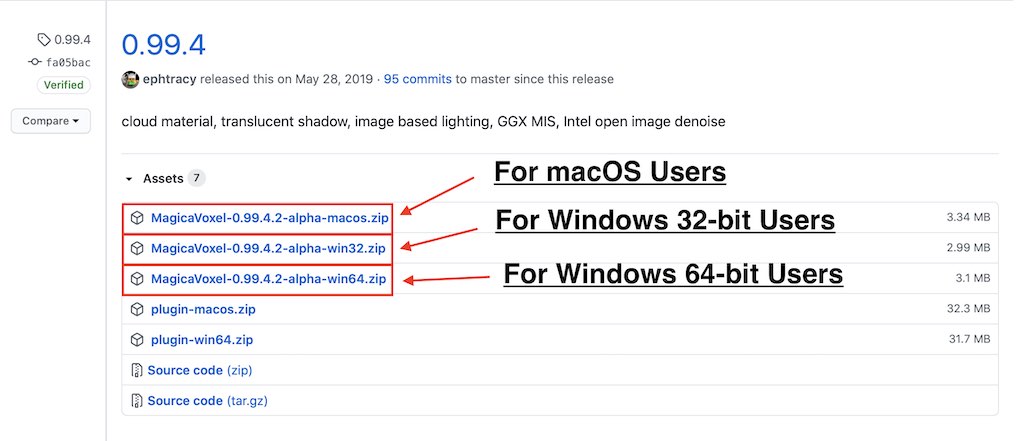Visit the ephtracy author profile link

tap(173, 79)
